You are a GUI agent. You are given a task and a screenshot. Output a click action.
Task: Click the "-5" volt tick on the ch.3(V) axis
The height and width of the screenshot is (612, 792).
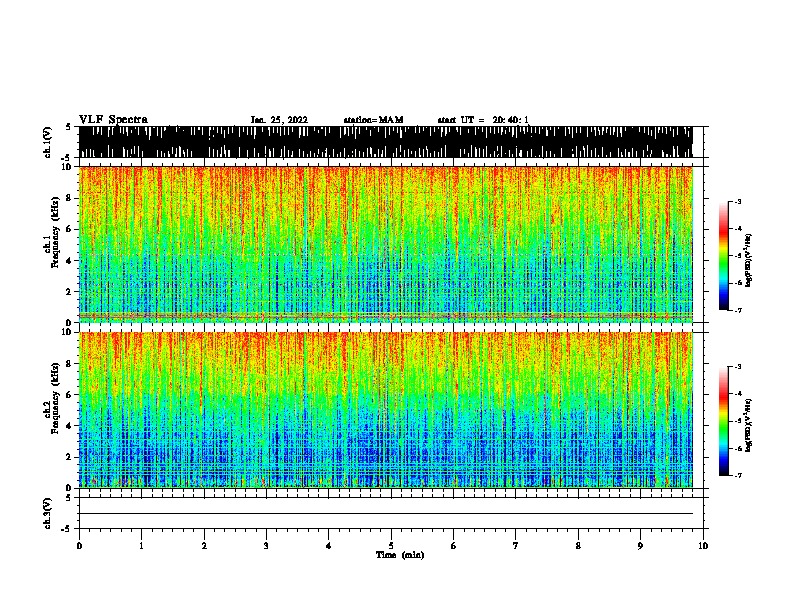[67, 529]
